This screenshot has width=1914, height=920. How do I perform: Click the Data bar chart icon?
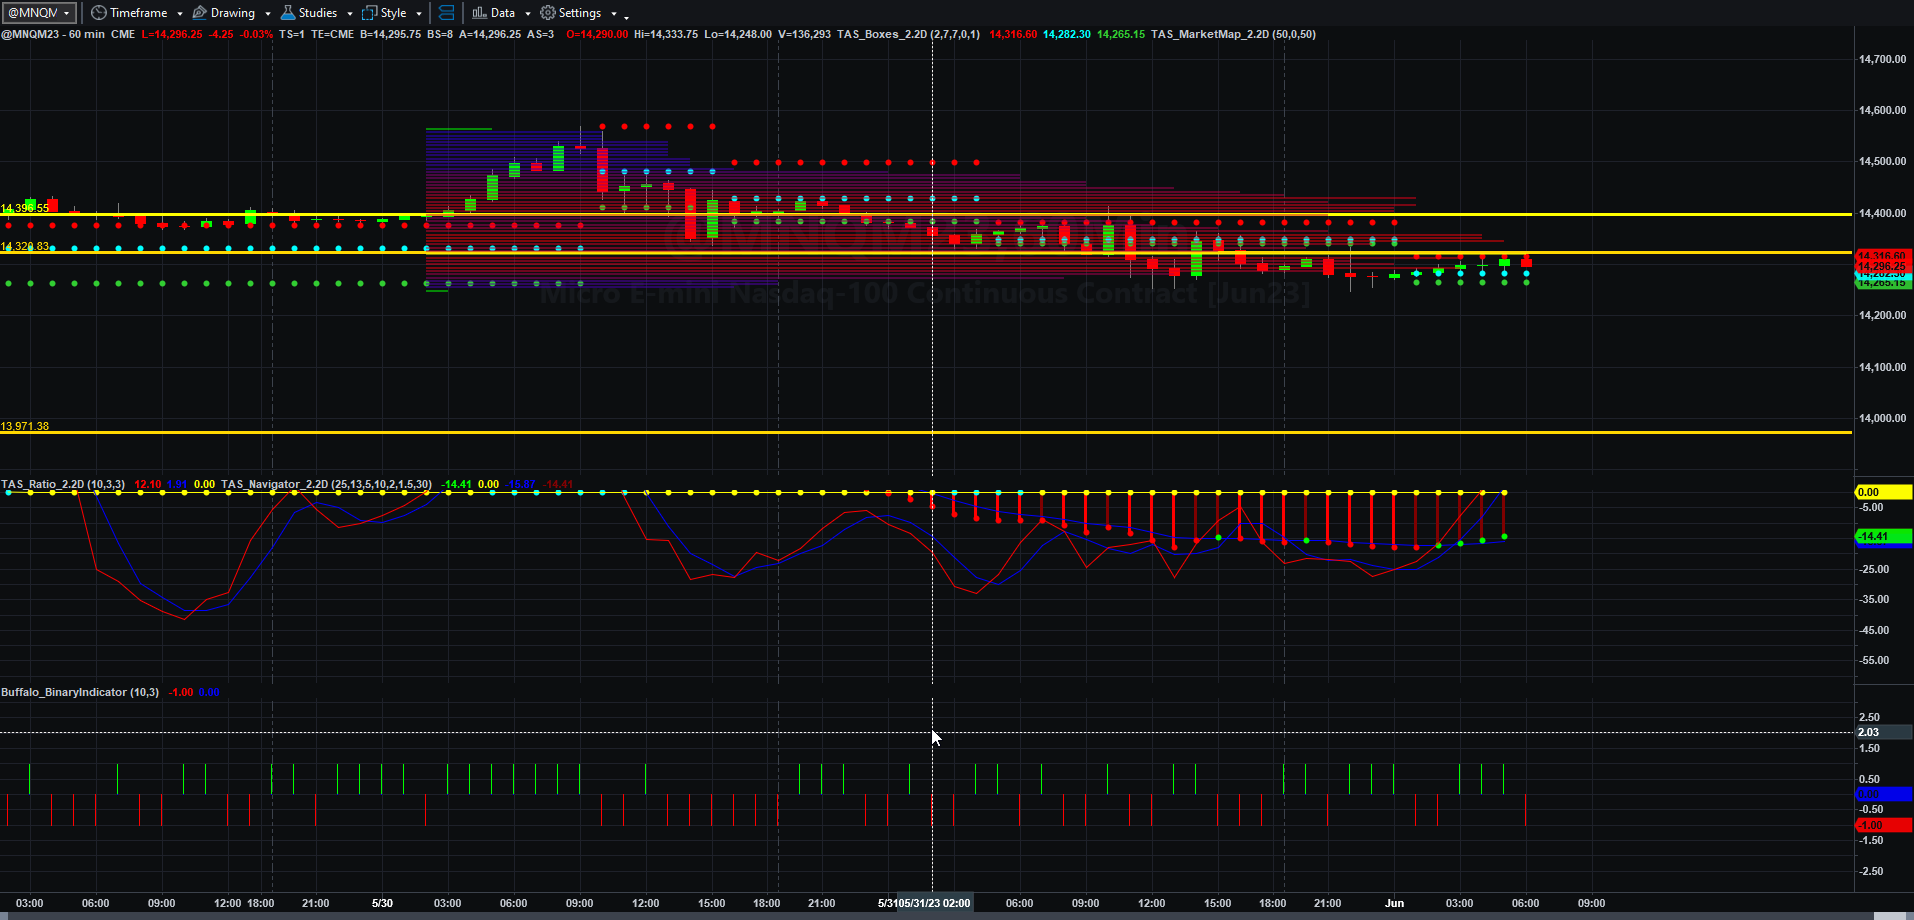point(479,13)
